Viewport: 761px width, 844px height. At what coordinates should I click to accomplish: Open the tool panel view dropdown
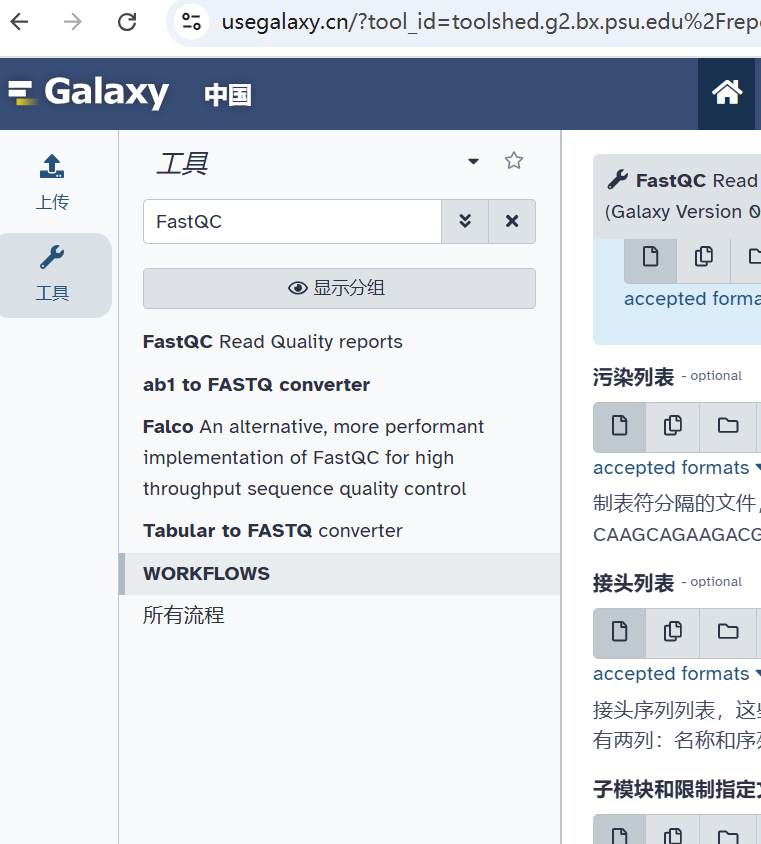click(473, 161)
